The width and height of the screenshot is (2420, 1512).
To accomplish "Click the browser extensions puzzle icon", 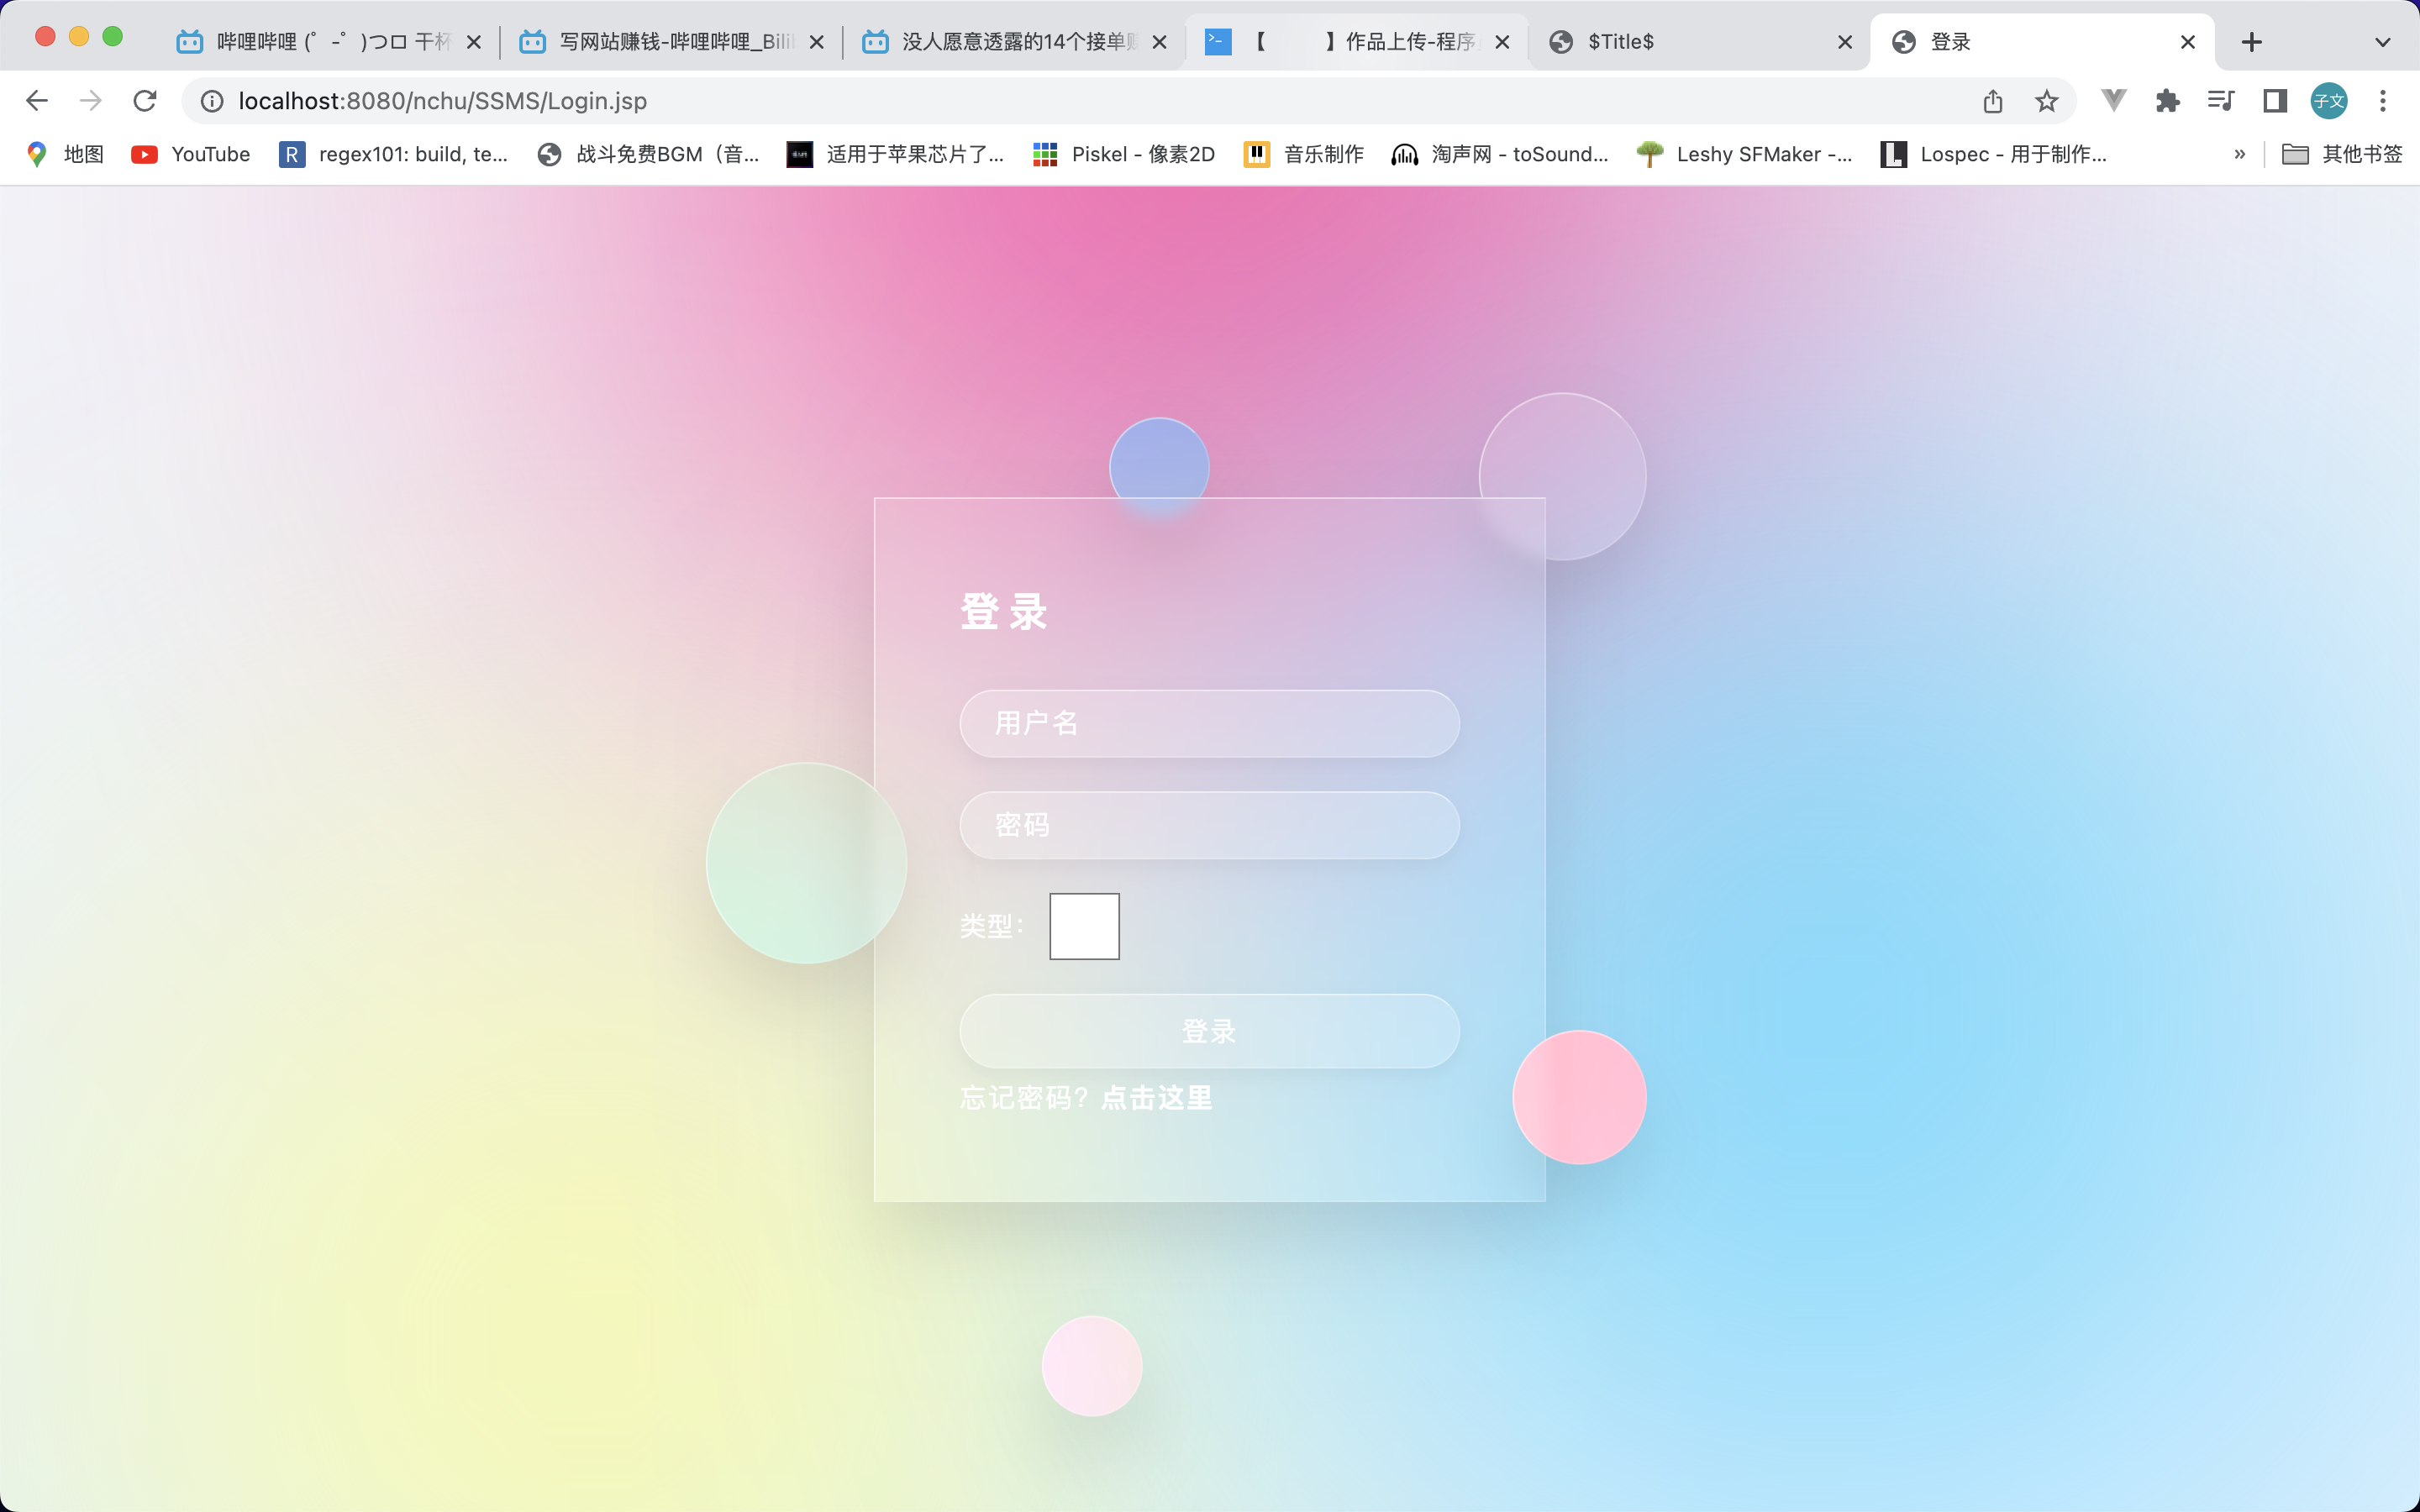I will click(2167, 101).
